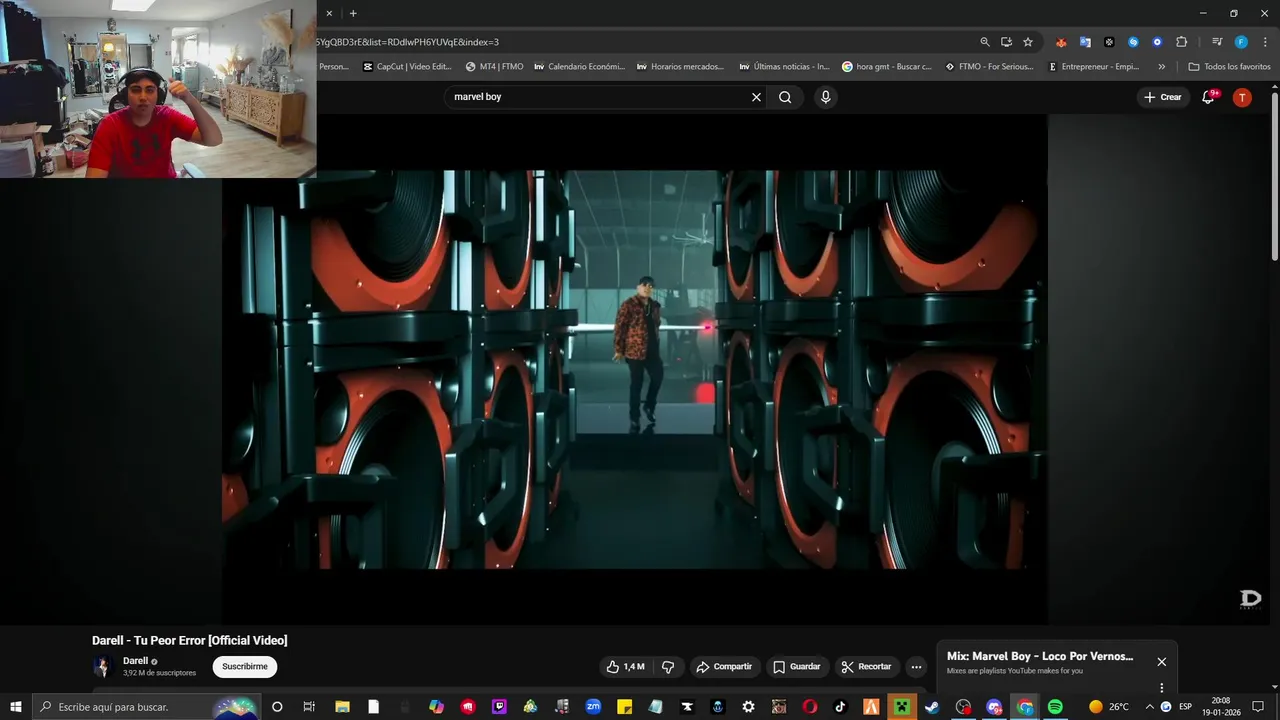This screenshot has width=1280, height=720.
Task: Open Opera browser on the taskbar
Action: click(x=809, y=707)
